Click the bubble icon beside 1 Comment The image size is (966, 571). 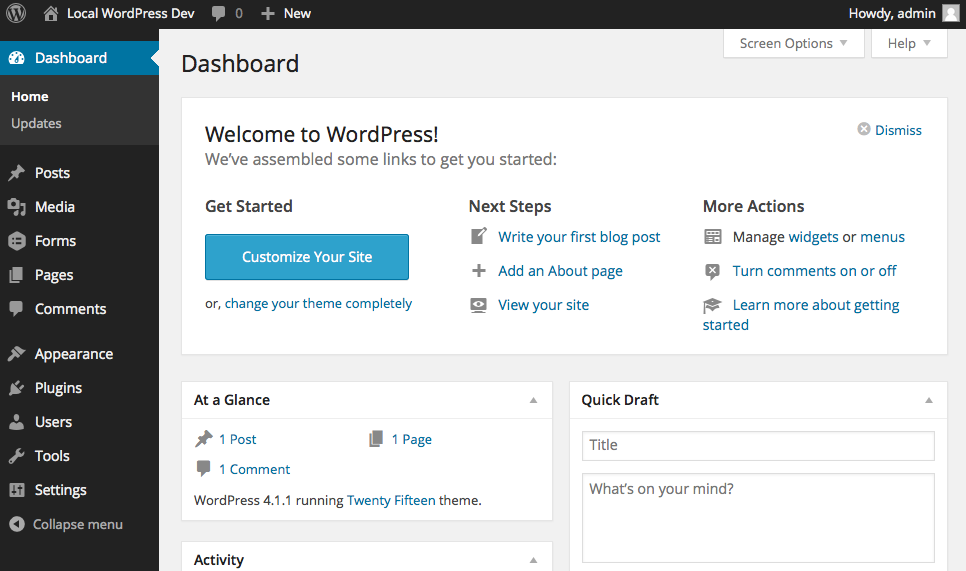click(x=203, y=469)
